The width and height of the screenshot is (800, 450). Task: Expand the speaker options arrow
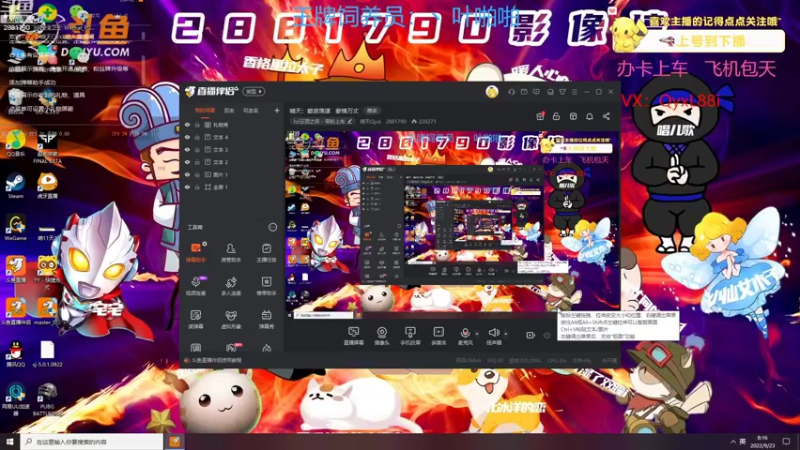coord(506,334)
